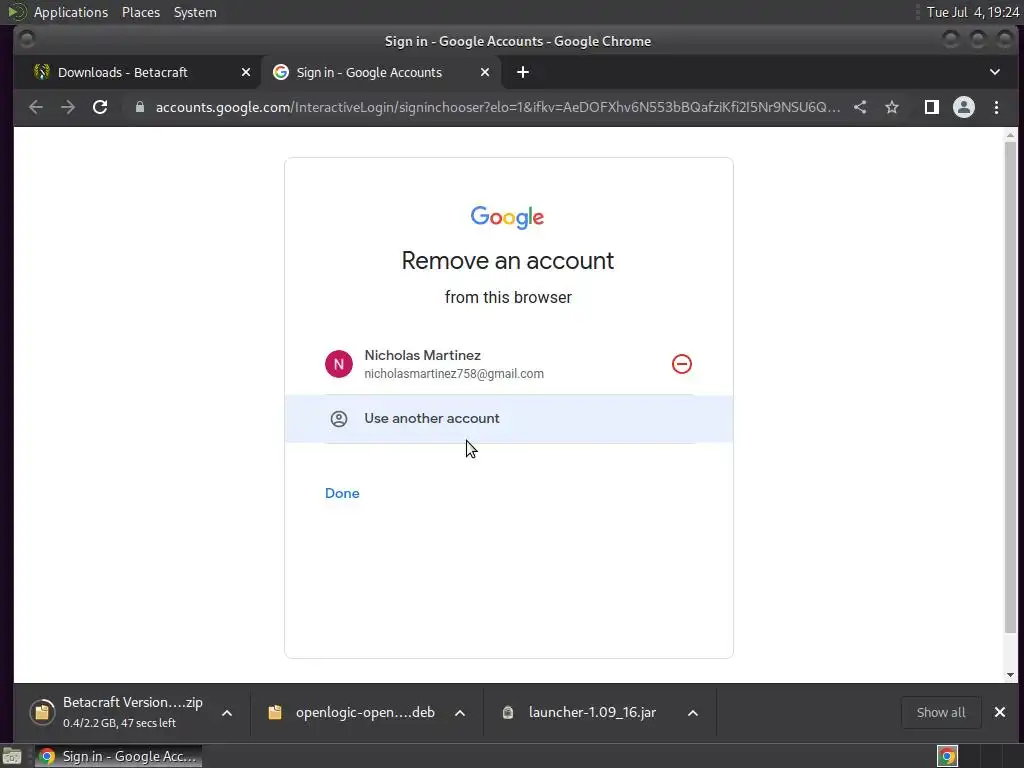Expand the tab search dropdown arrow
Screen dimensions: 1024x768
pos(995,72)
